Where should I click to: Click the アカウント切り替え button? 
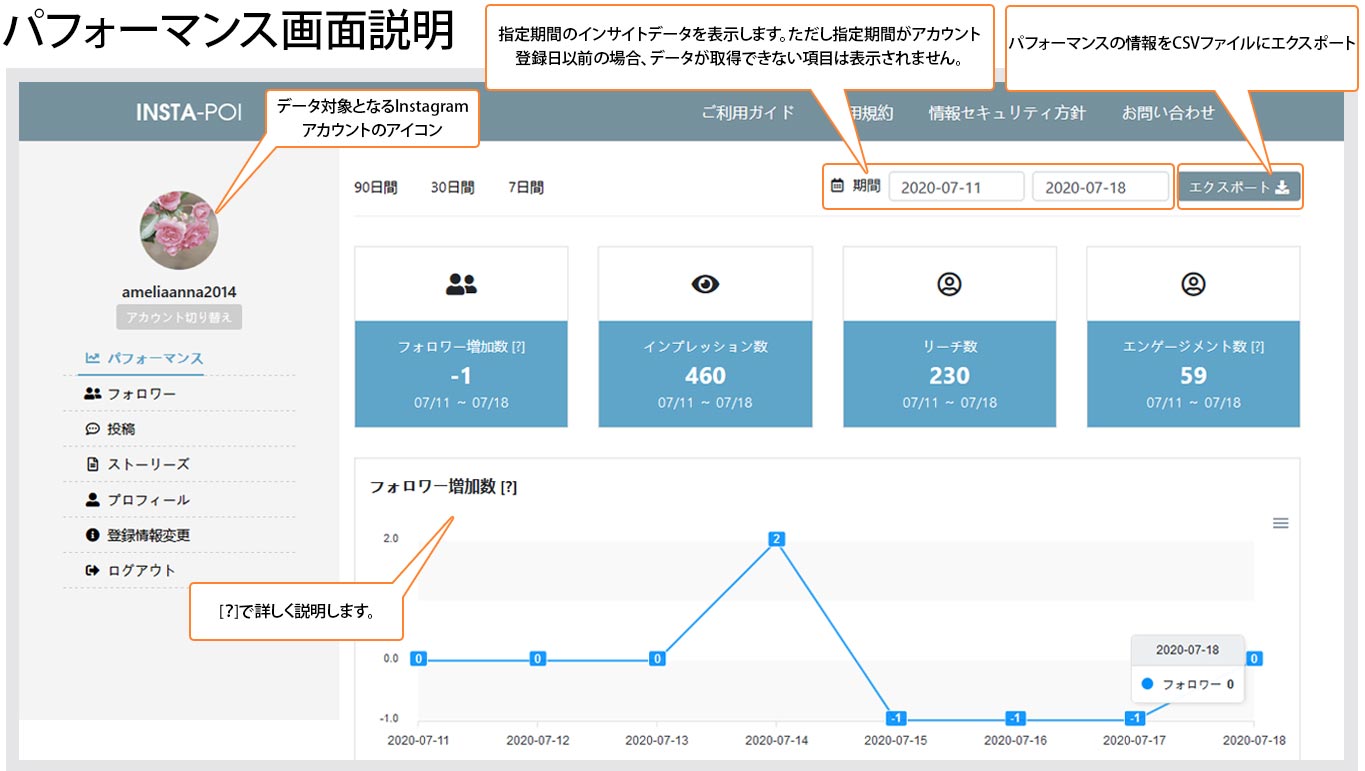[179, 318]
